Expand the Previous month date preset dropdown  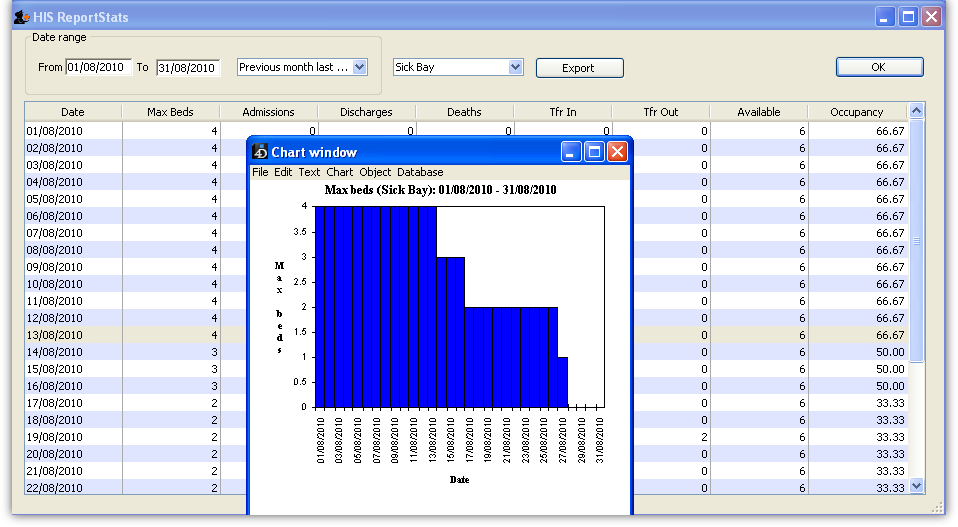click(x=360, y=67)
